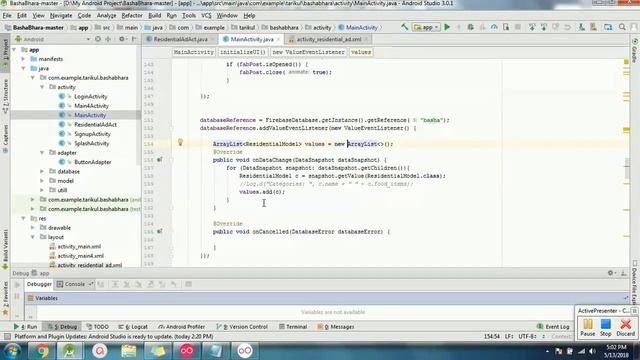Click the debug panel settings gear icon

[611, 273]
